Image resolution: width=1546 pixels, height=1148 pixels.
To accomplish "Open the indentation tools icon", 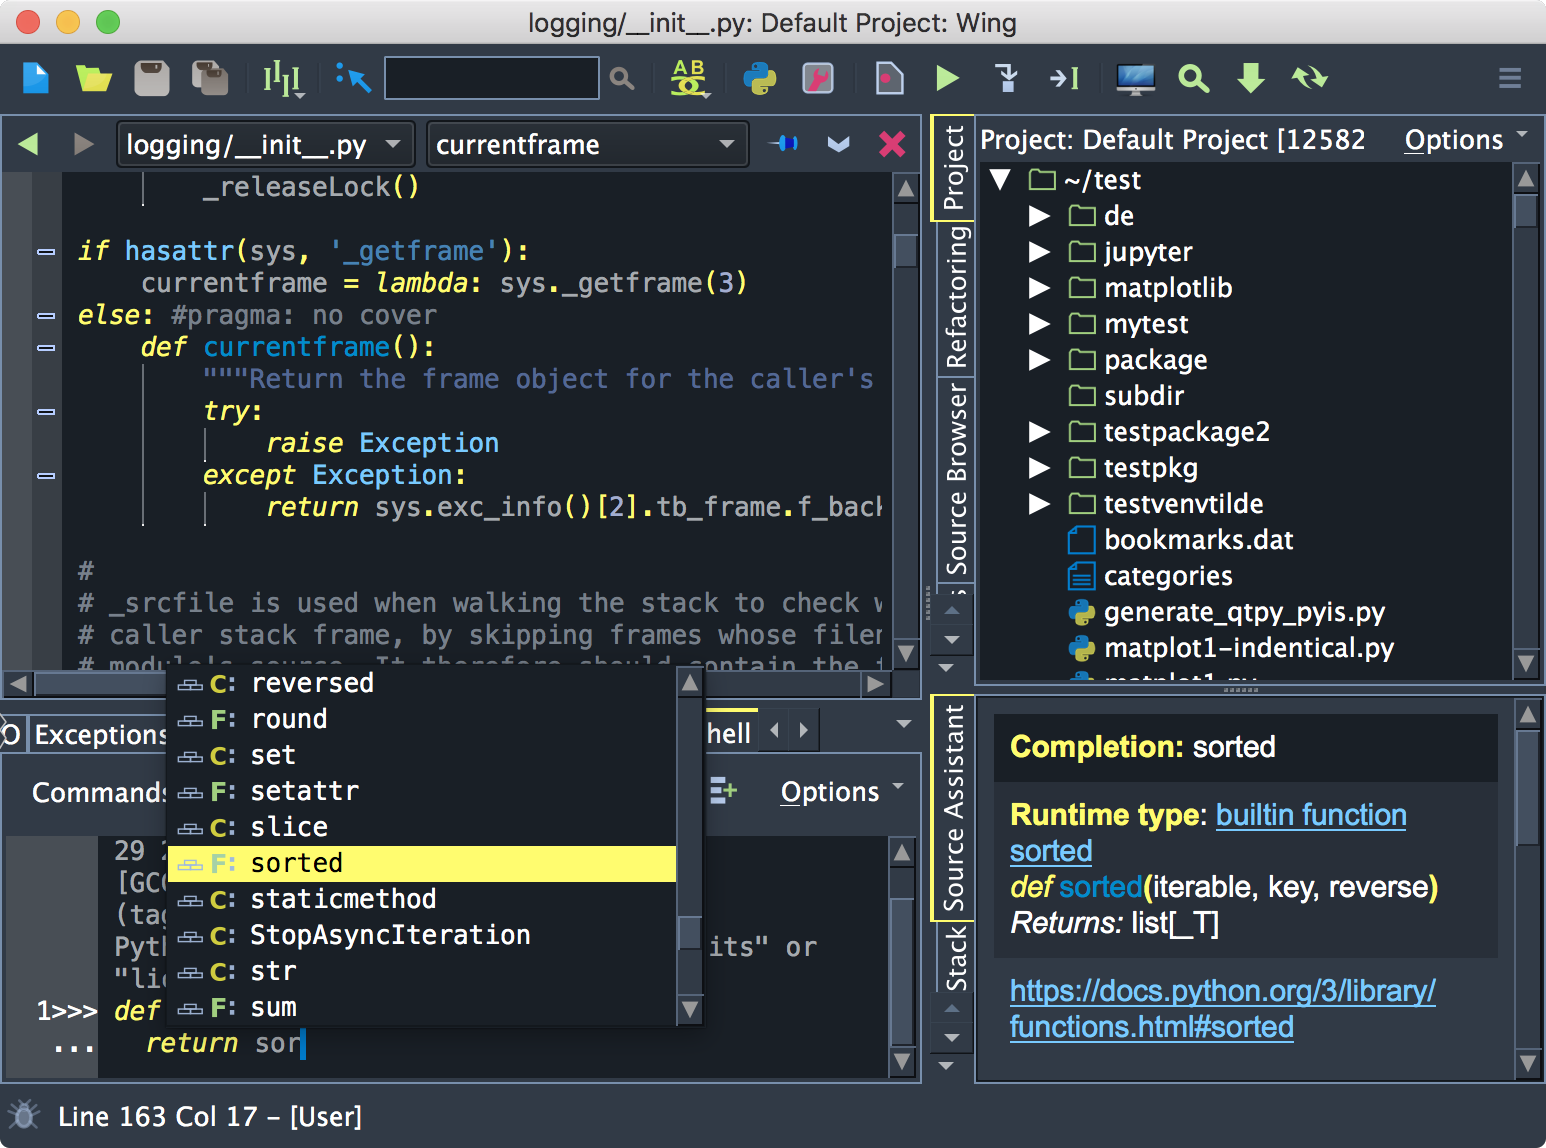I will (283, 78).
